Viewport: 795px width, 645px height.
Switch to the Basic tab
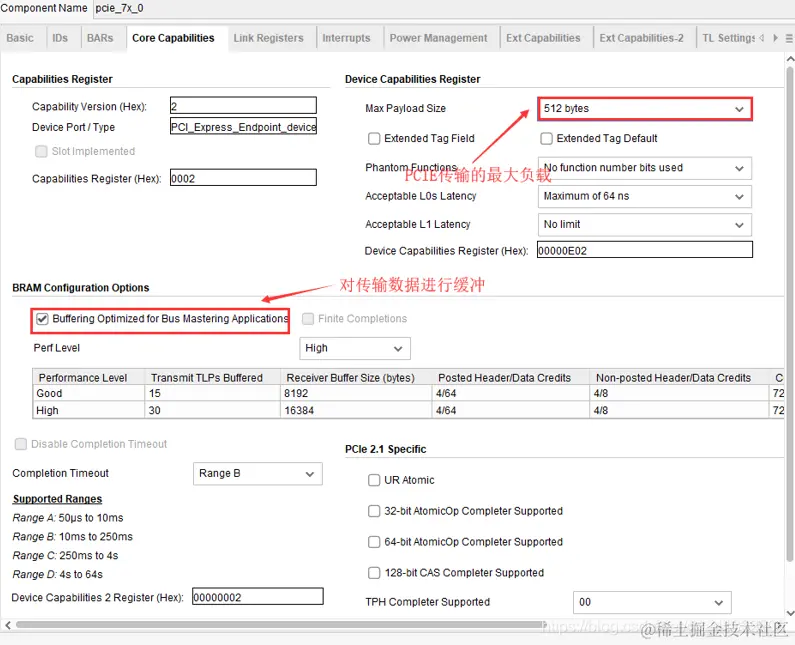[20, 38]
